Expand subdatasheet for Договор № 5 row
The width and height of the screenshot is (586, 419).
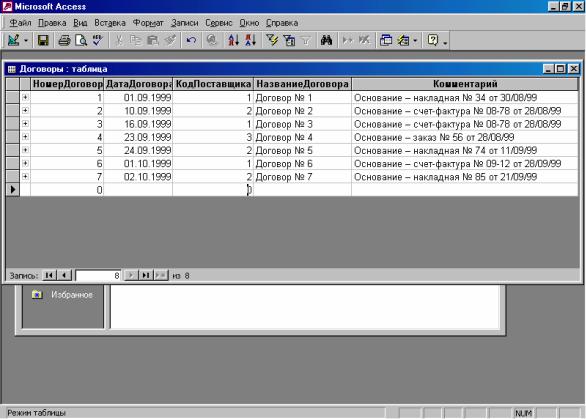pyautogui.click(x=25, y=150)
